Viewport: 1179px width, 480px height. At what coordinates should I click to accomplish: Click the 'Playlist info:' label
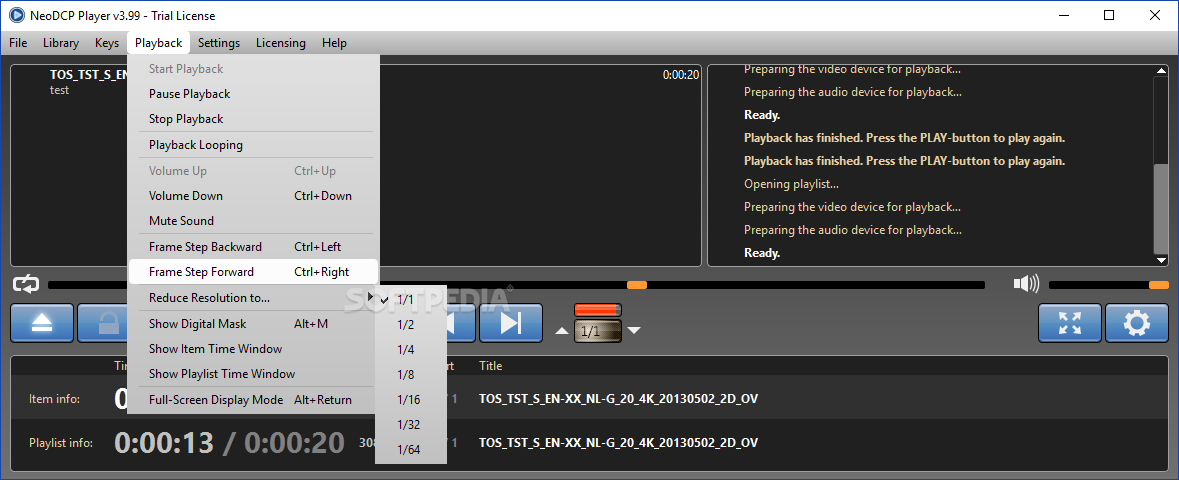point(61,442)
